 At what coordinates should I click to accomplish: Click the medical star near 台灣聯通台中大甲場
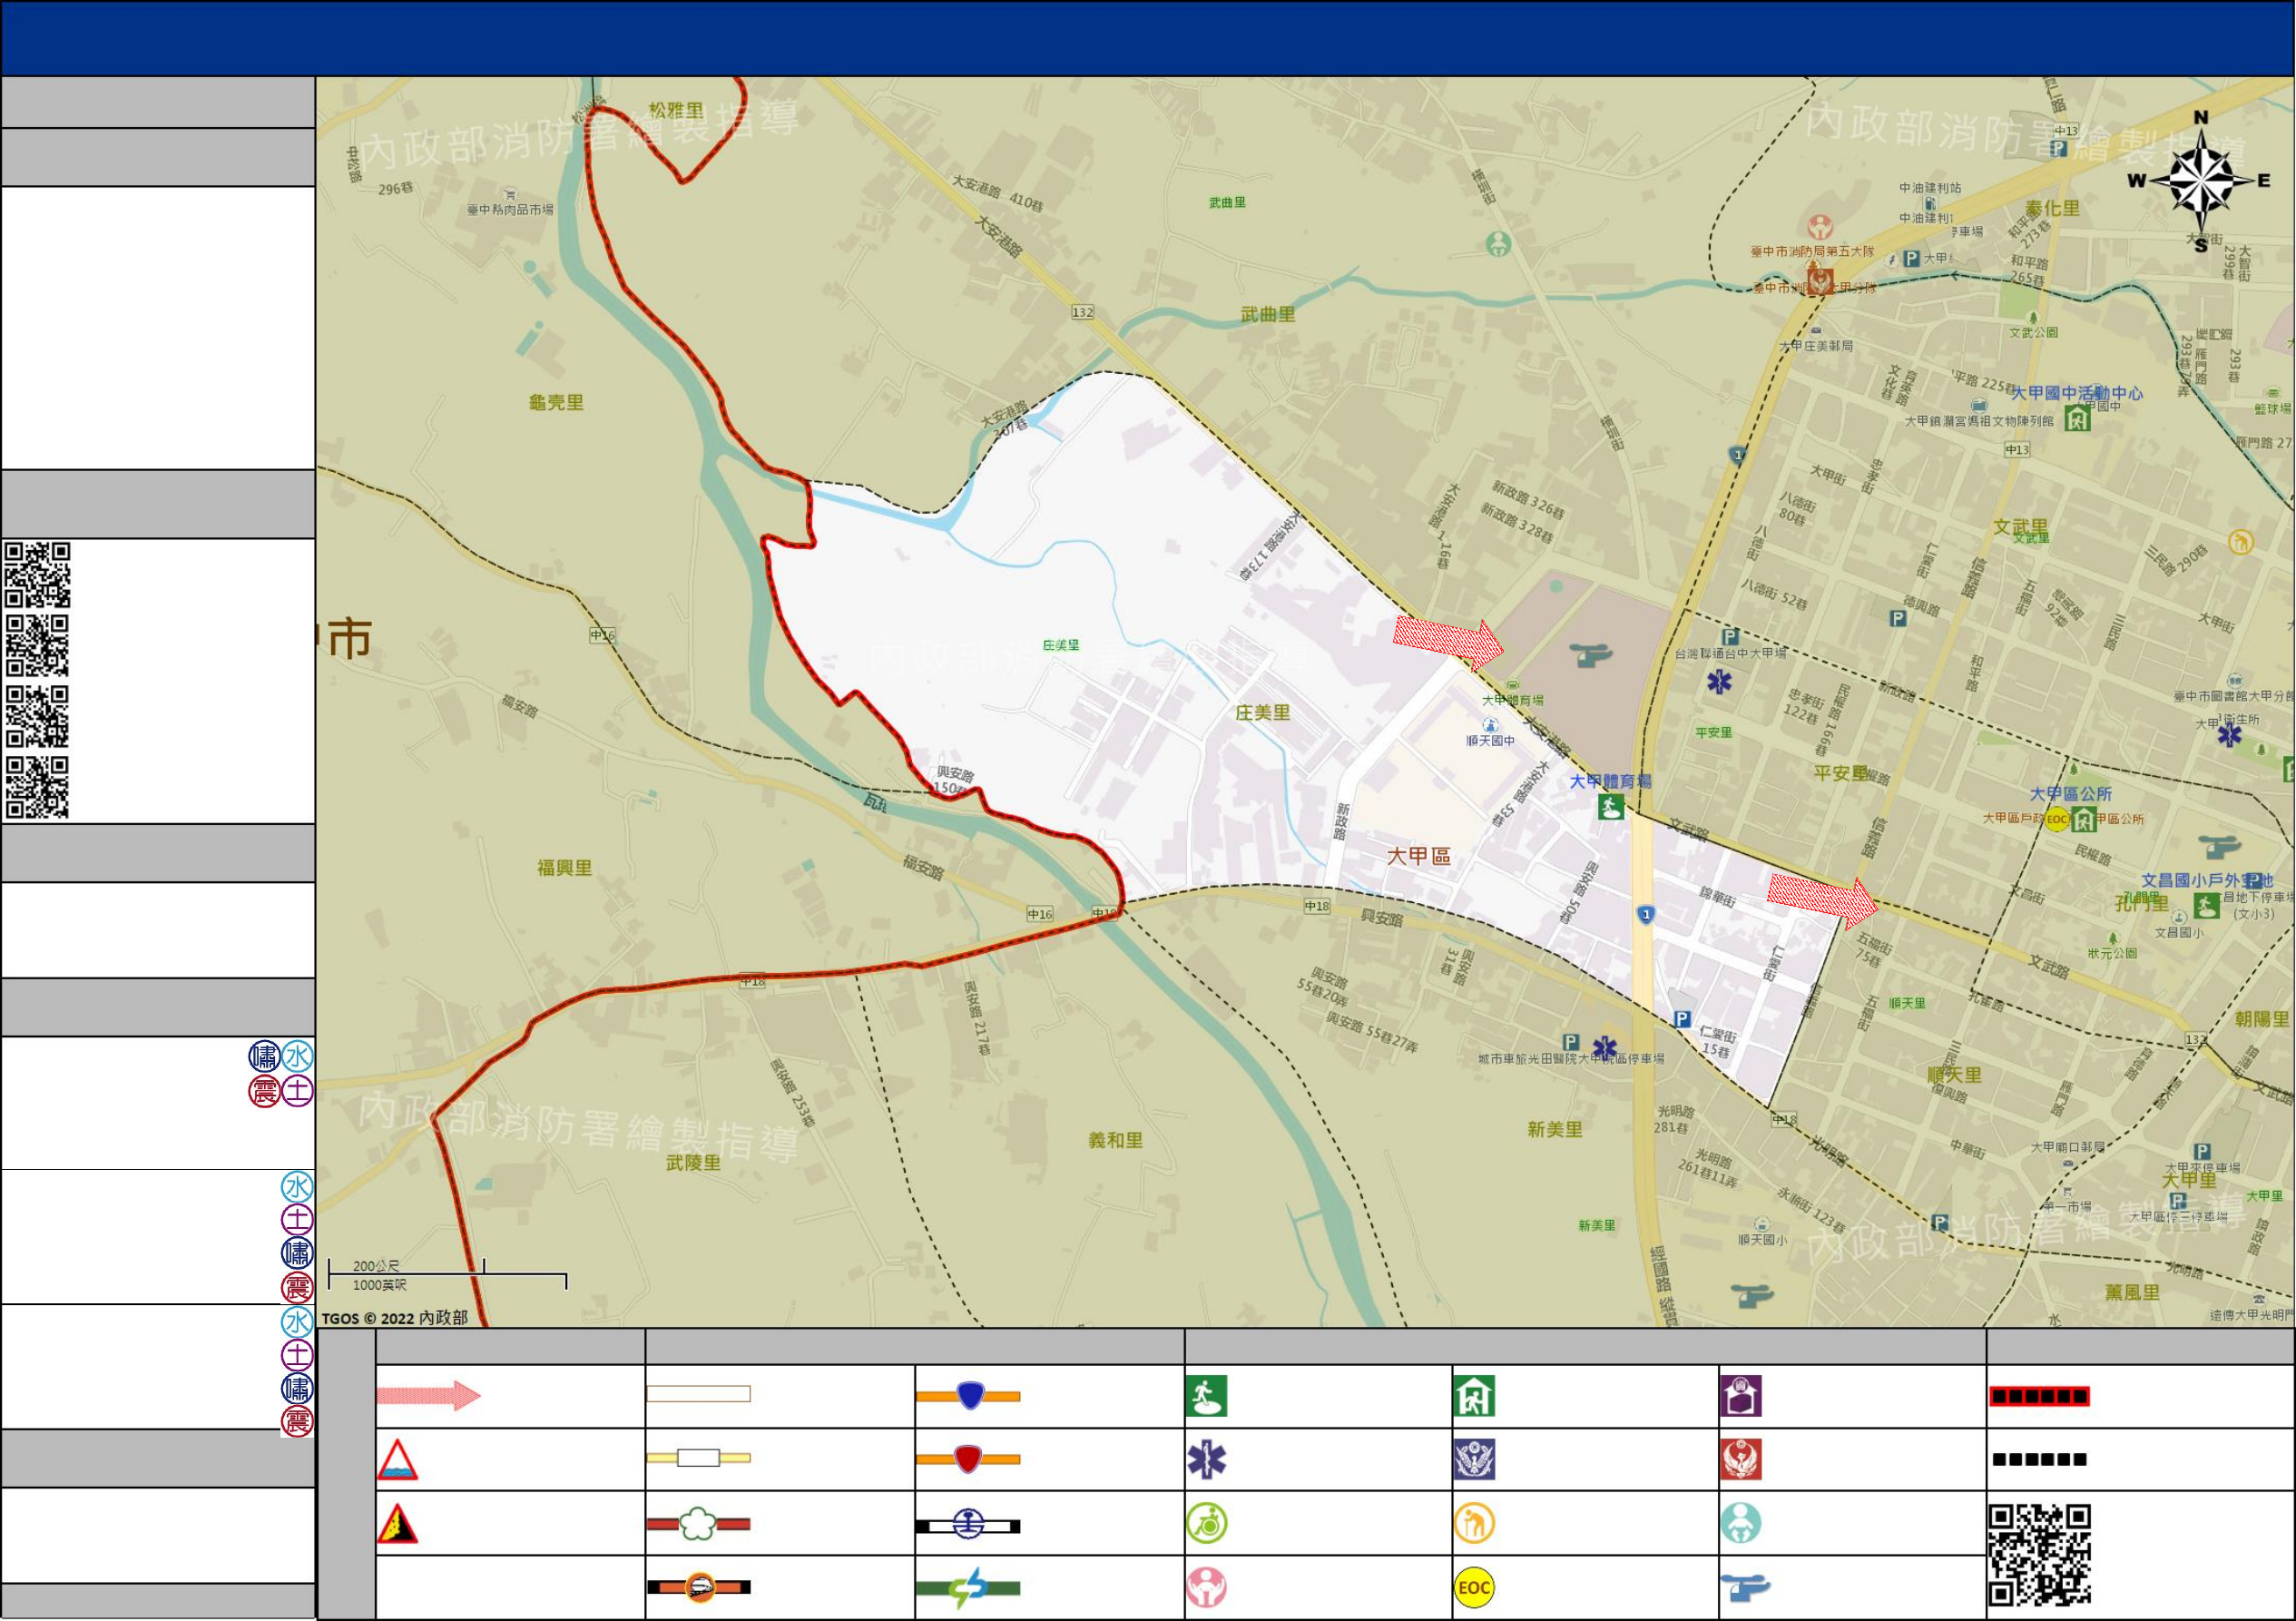pyautogui.click(x=1719, y=682)
